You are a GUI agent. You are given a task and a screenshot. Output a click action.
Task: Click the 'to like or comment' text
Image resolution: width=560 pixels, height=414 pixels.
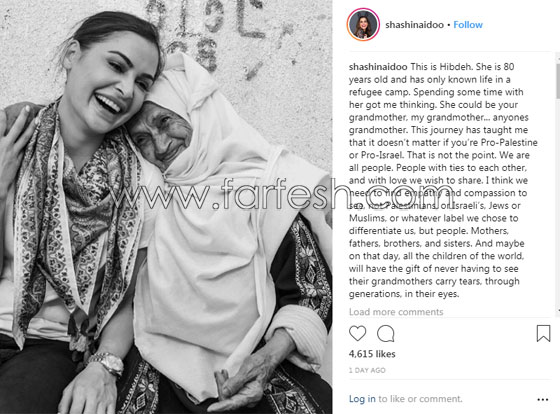click(x=420, y=399)
